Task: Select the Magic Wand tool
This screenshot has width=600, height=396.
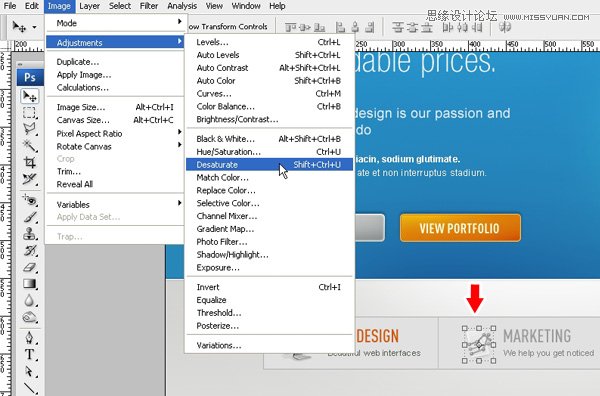Action: [x=29, y=145]
